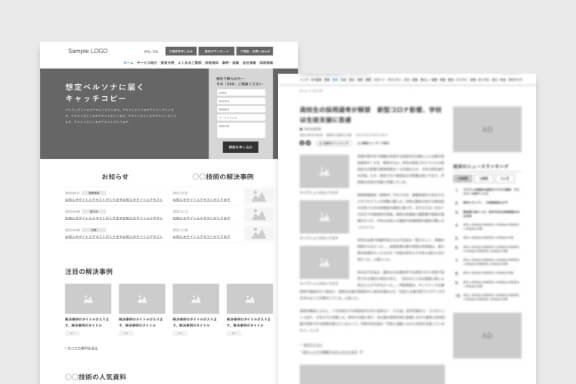Open middle image icon beside ○○技術の解決事例 list
Viewport: 576px width, 384px height.
tap(259, 215)
